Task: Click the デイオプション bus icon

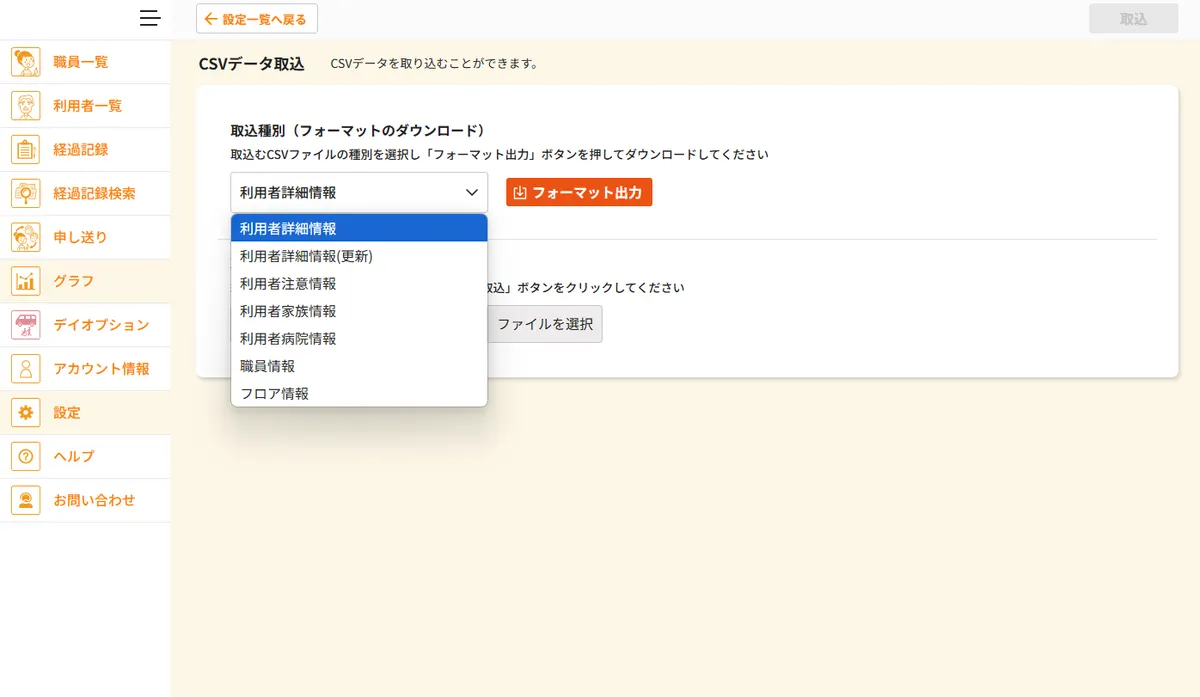Action: pyautogui.click(x=25, y=325)
